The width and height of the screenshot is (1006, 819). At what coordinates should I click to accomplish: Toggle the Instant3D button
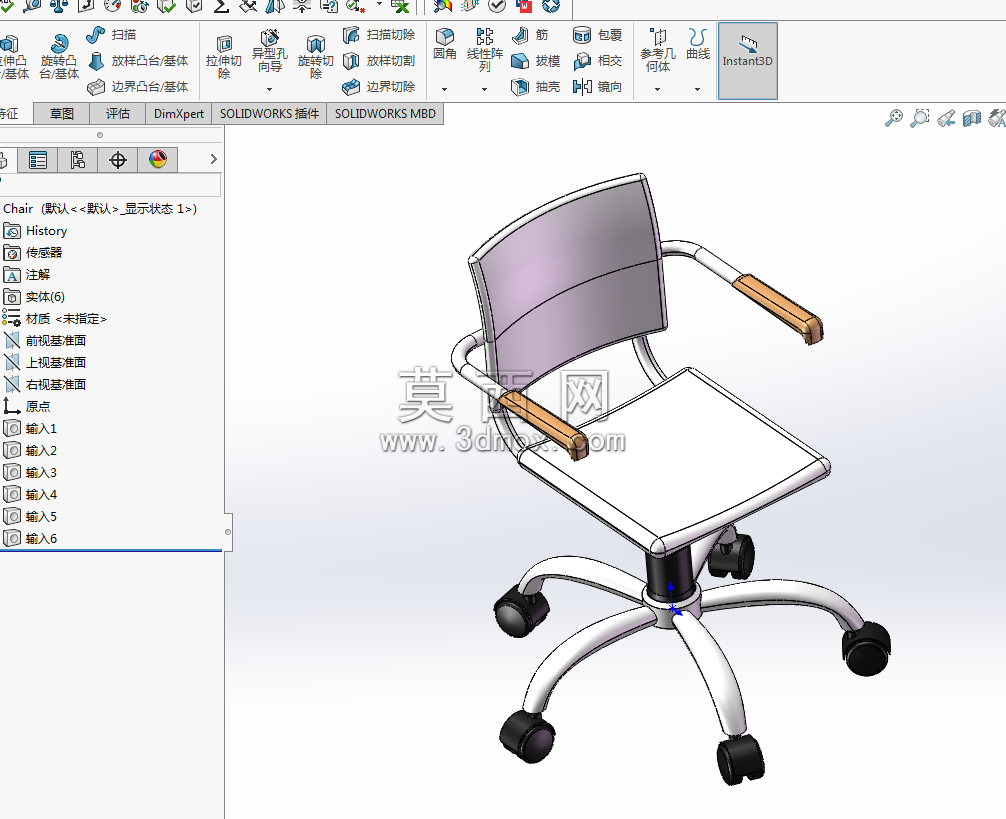click(x=747, y=61)
